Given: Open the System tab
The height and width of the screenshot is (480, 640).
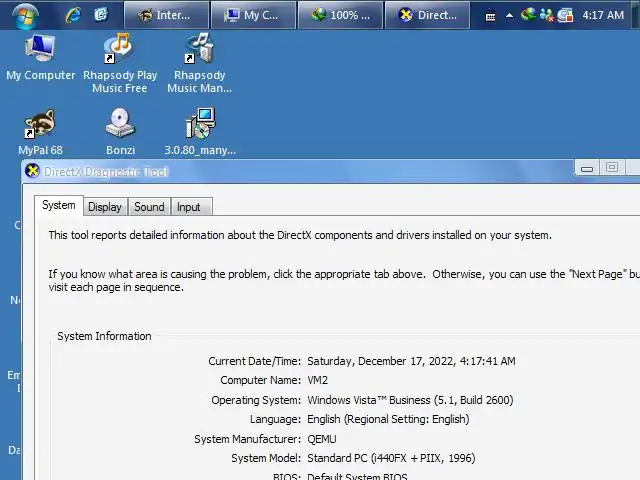Looking at the screenshot, I should [x=59, y=205].
